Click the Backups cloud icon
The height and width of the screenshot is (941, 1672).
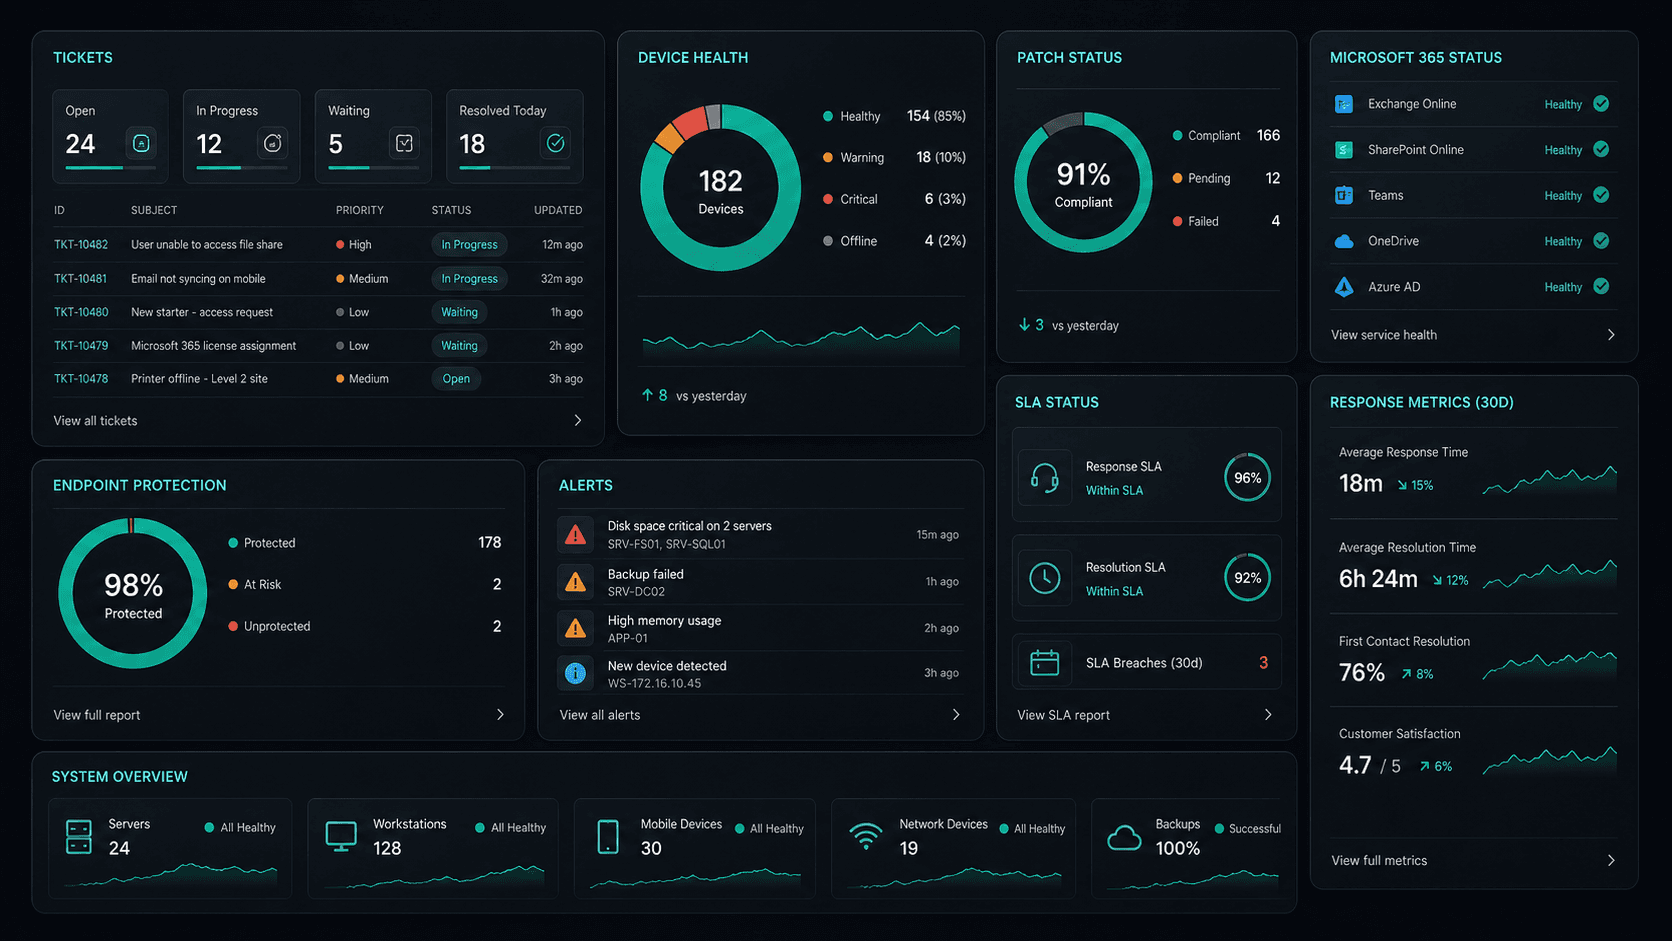tap(1124, 838)
